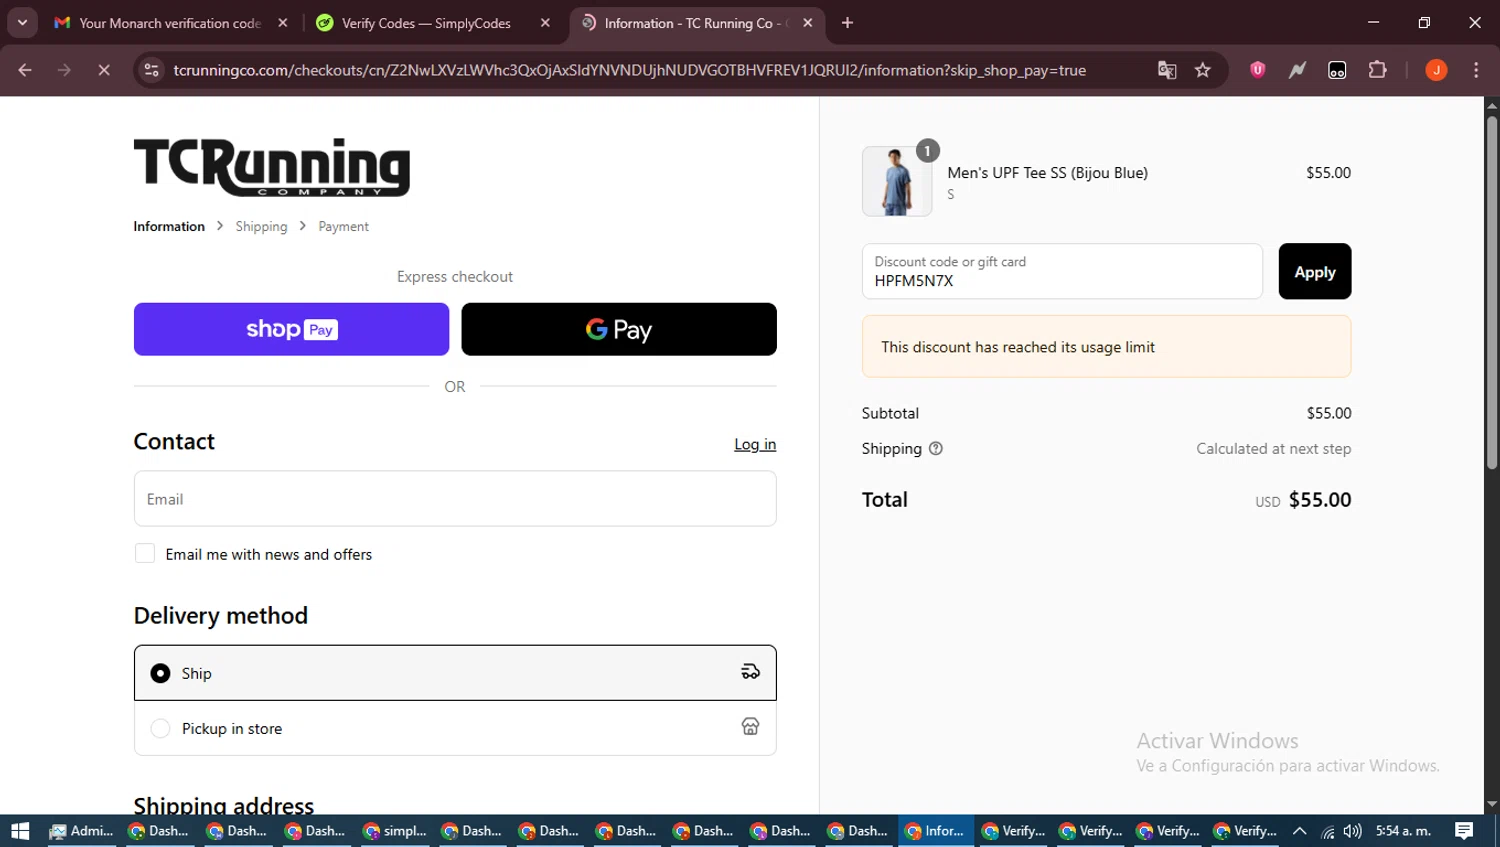Pay with the Google Pay button
Screen dimensions: 1500x847
(x=619, y=329)
